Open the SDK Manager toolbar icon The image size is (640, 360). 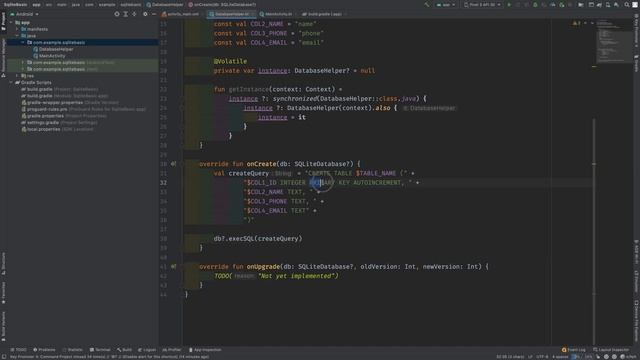point(616,5)
